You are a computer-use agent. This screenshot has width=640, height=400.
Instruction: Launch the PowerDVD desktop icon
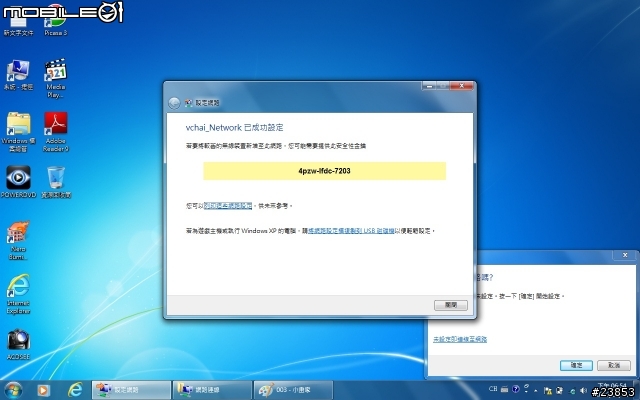18,182
